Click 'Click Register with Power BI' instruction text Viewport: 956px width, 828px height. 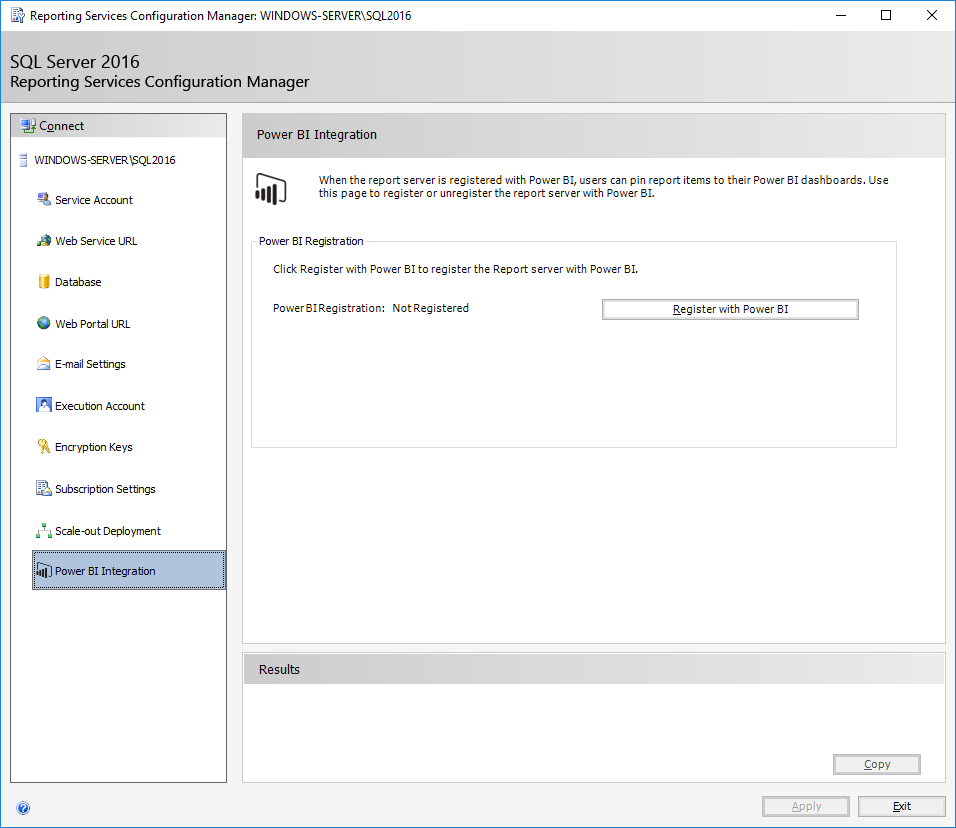tap(455, 269)
